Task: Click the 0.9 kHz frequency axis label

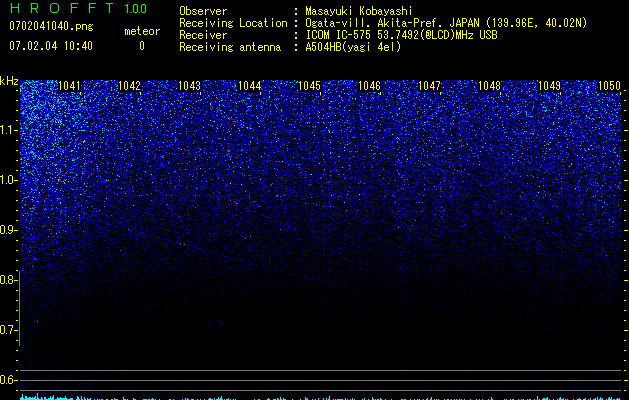Action: coord(8,230)
